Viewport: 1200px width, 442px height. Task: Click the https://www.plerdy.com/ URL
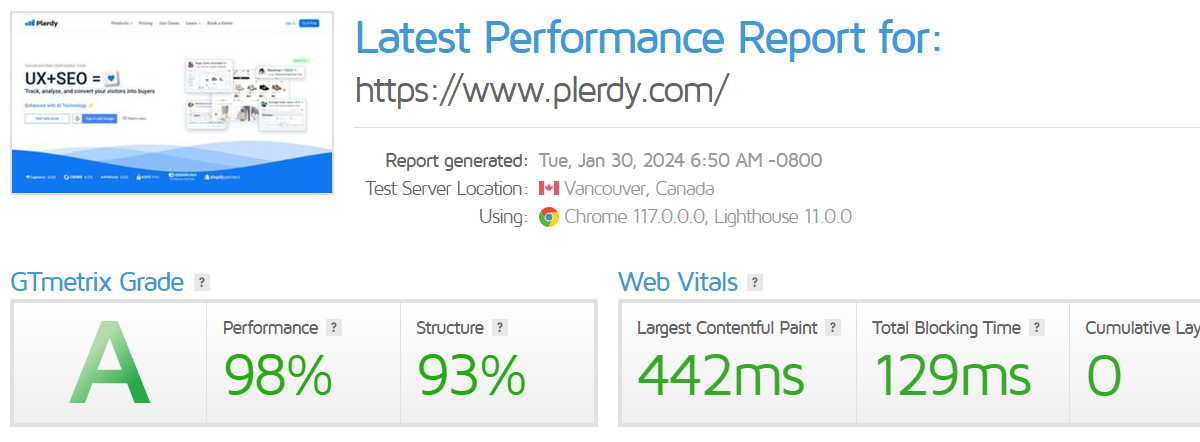click(541, 90)
